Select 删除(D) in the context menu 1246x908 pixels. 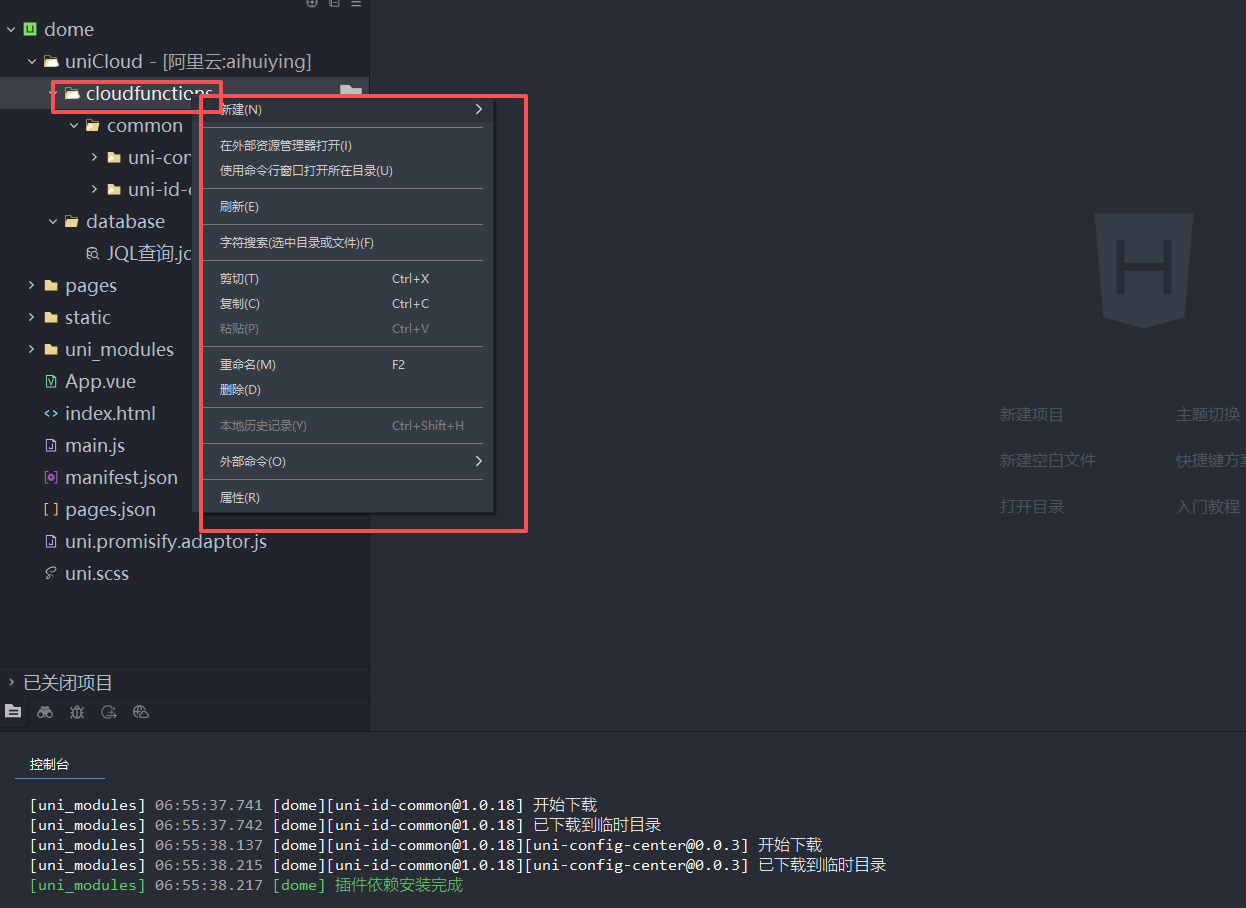[x=240, y=390]
